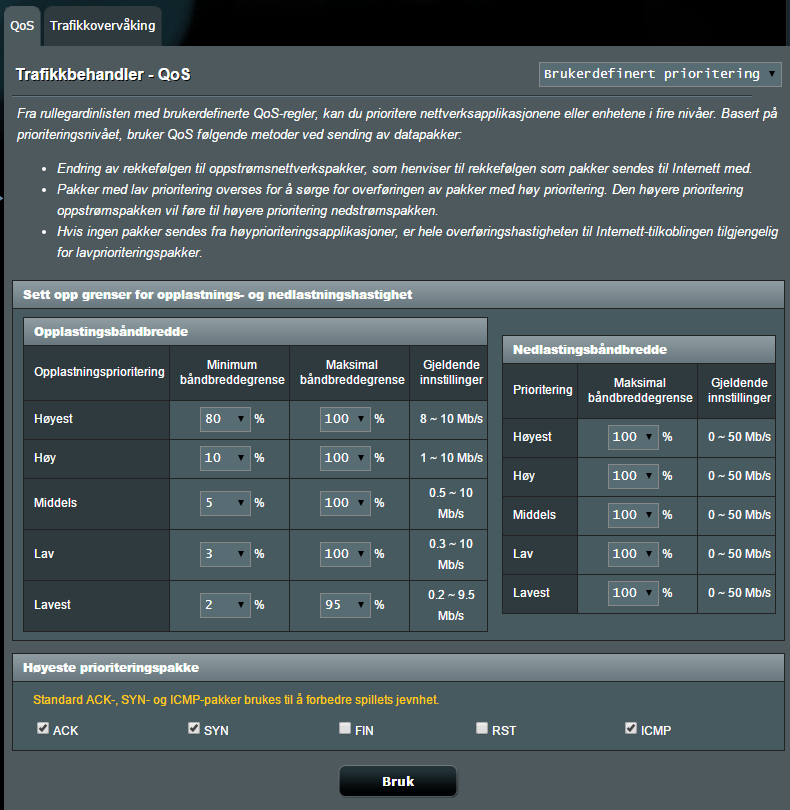Viewport: 790px width, 810px height.
Task: Open Middels minimum upload bandwidth dropdown (5)
Action: pyautogui.click(x=225, y=503)
